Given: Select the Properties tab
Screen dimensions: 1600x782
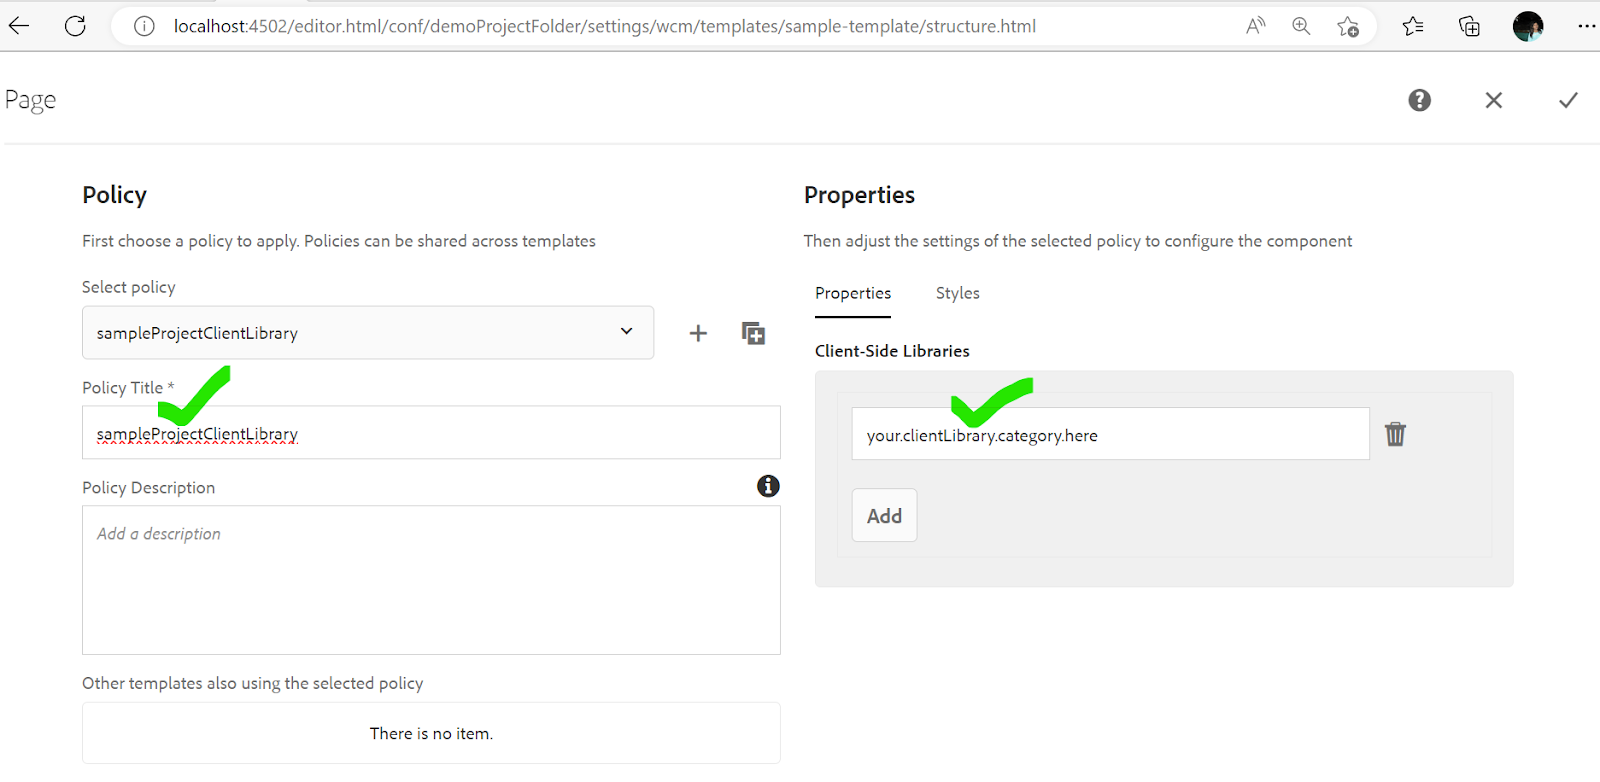Looking at the screenshot, I should pyautogui.click(x=853, y=293).
